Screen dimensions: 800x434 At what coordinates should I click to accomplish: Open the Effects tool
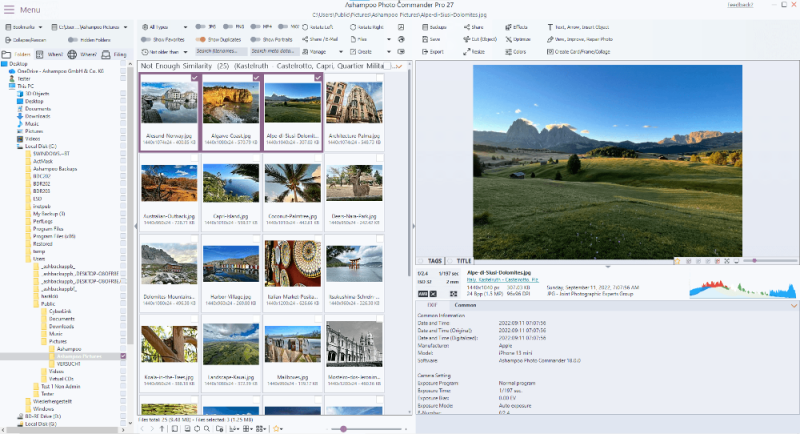[x=516, y=27]
